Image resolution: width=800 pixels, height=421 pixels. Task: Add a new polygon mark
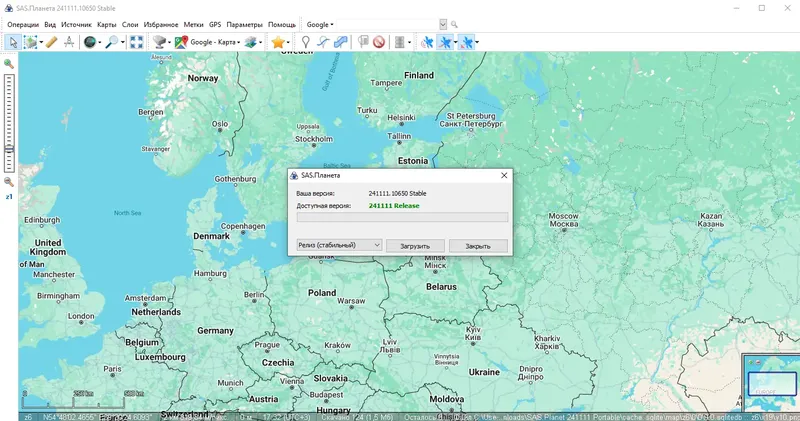(x=340, y=42)
